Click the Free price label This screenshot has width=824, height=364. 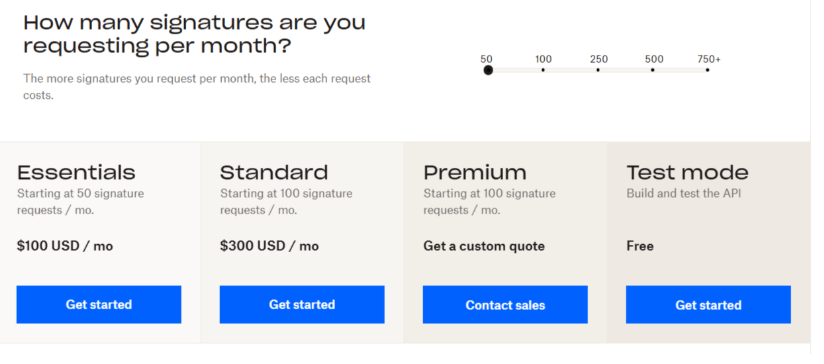coord(640,246)
